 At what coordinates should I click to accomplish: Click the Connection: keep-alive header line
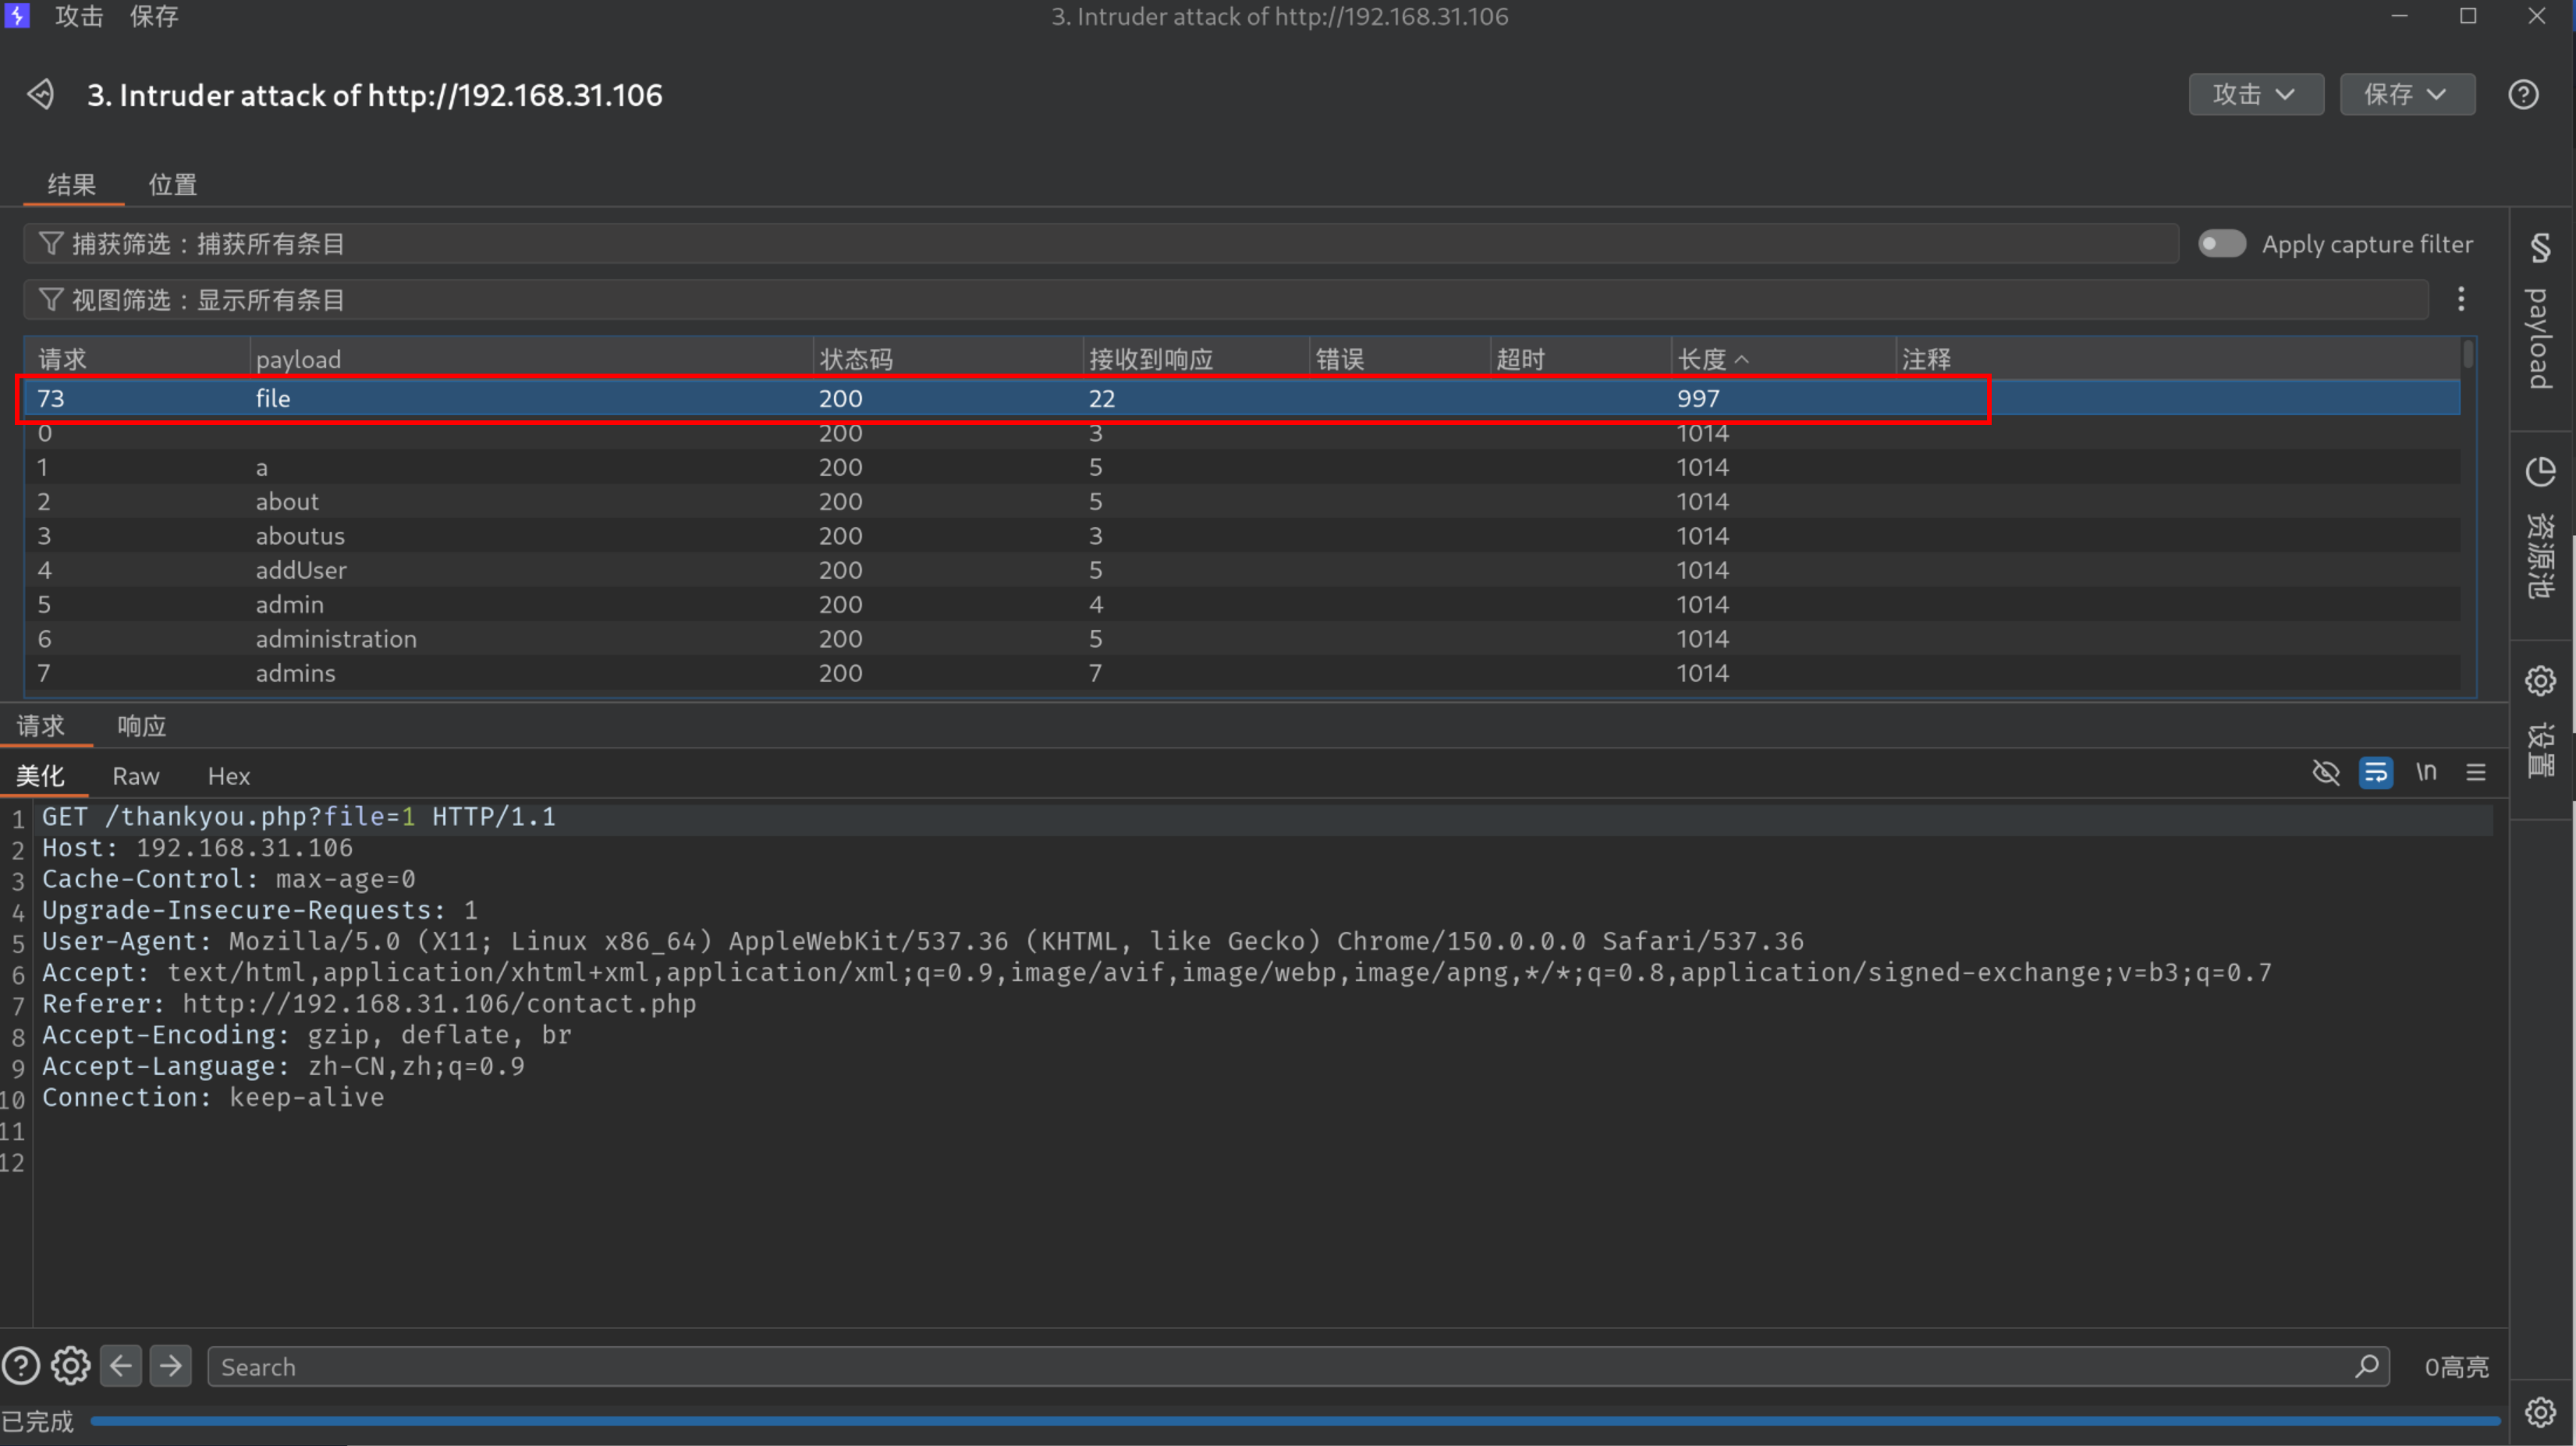point(213,1098)
